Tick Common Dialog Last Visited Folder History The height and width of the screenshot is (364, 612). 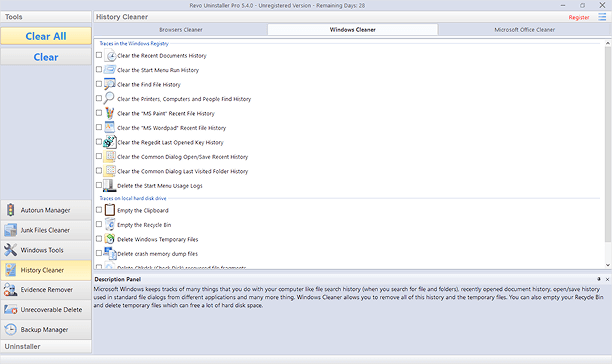point(99,170)
